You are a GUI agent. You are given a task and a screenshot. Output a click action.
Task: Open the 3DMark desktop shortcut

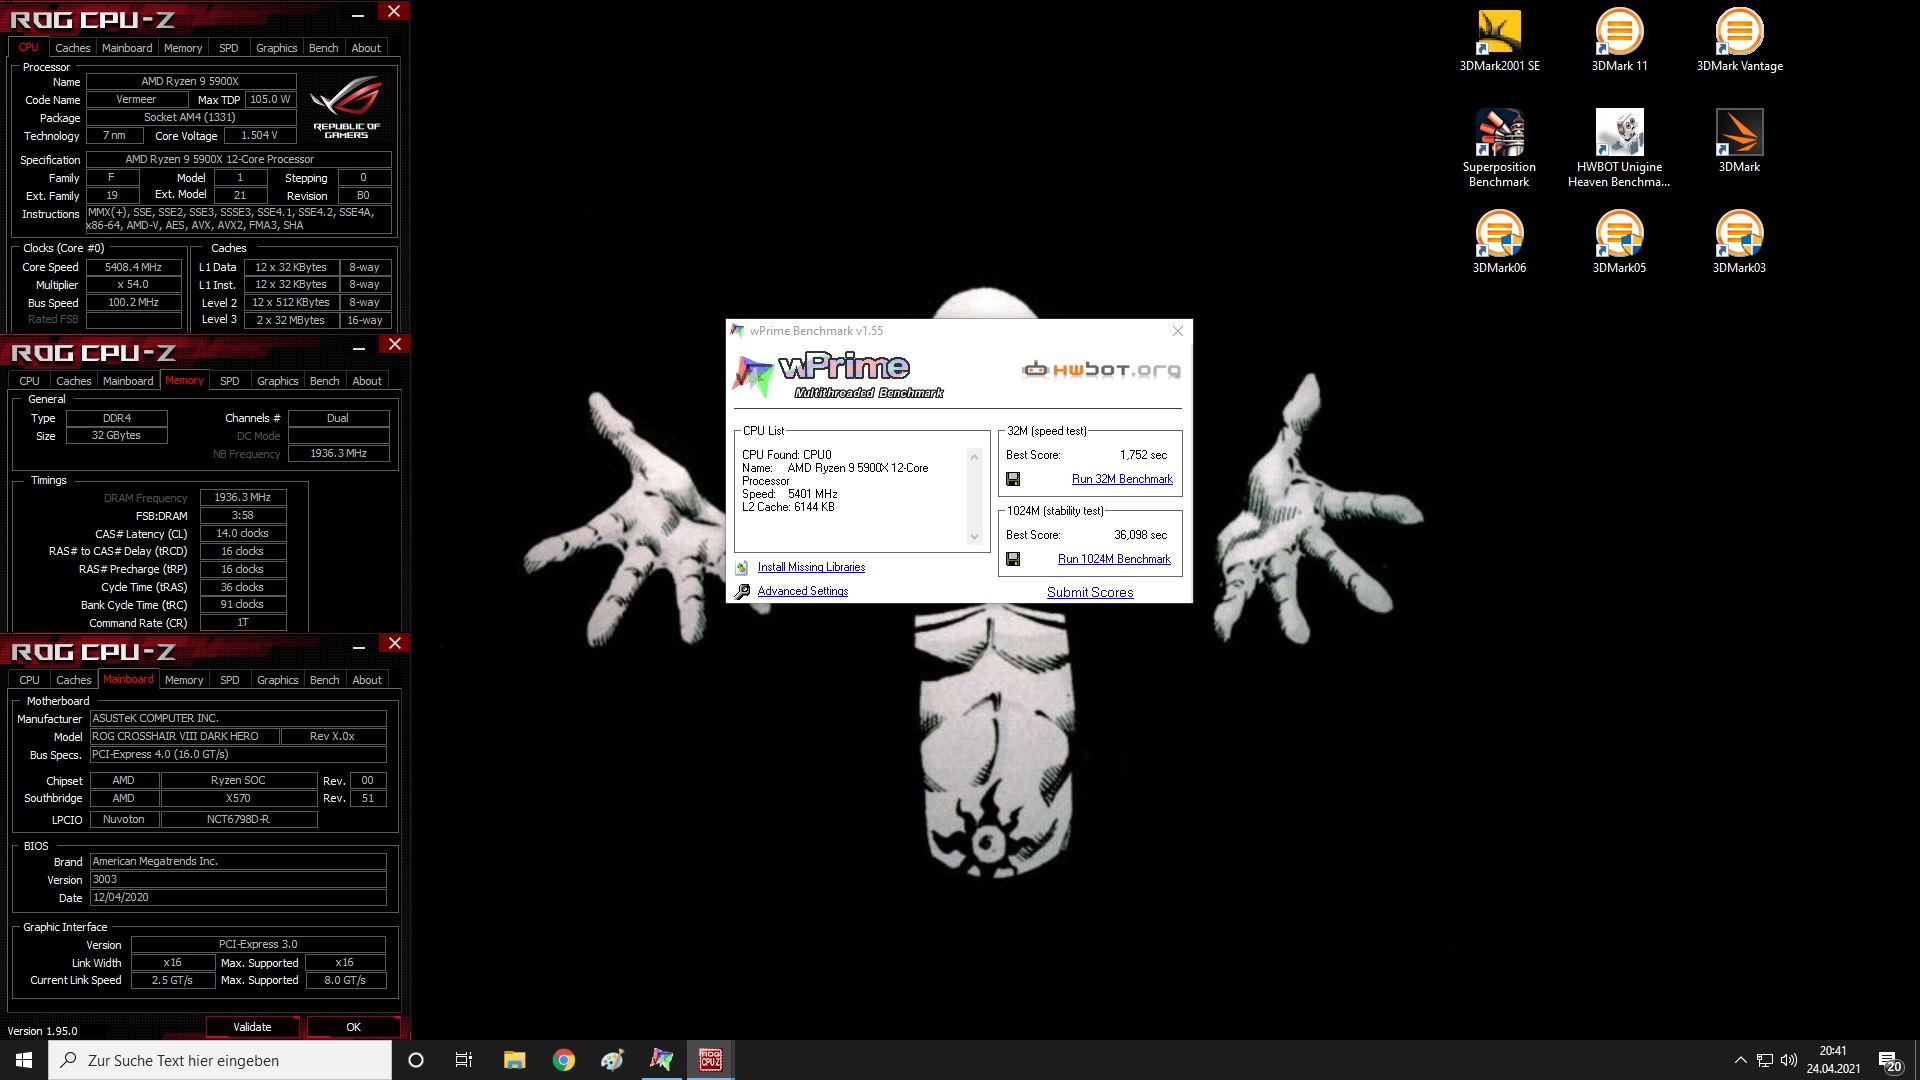[x=1739, y=141]
